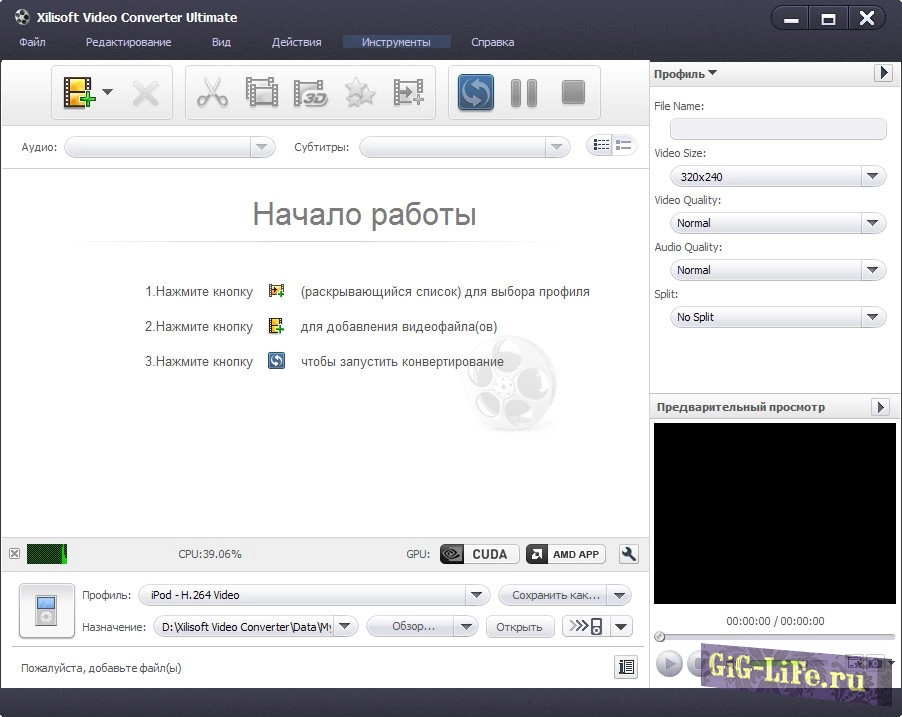Open the Файл menu

pyautogui.click(x=32, y=42)
